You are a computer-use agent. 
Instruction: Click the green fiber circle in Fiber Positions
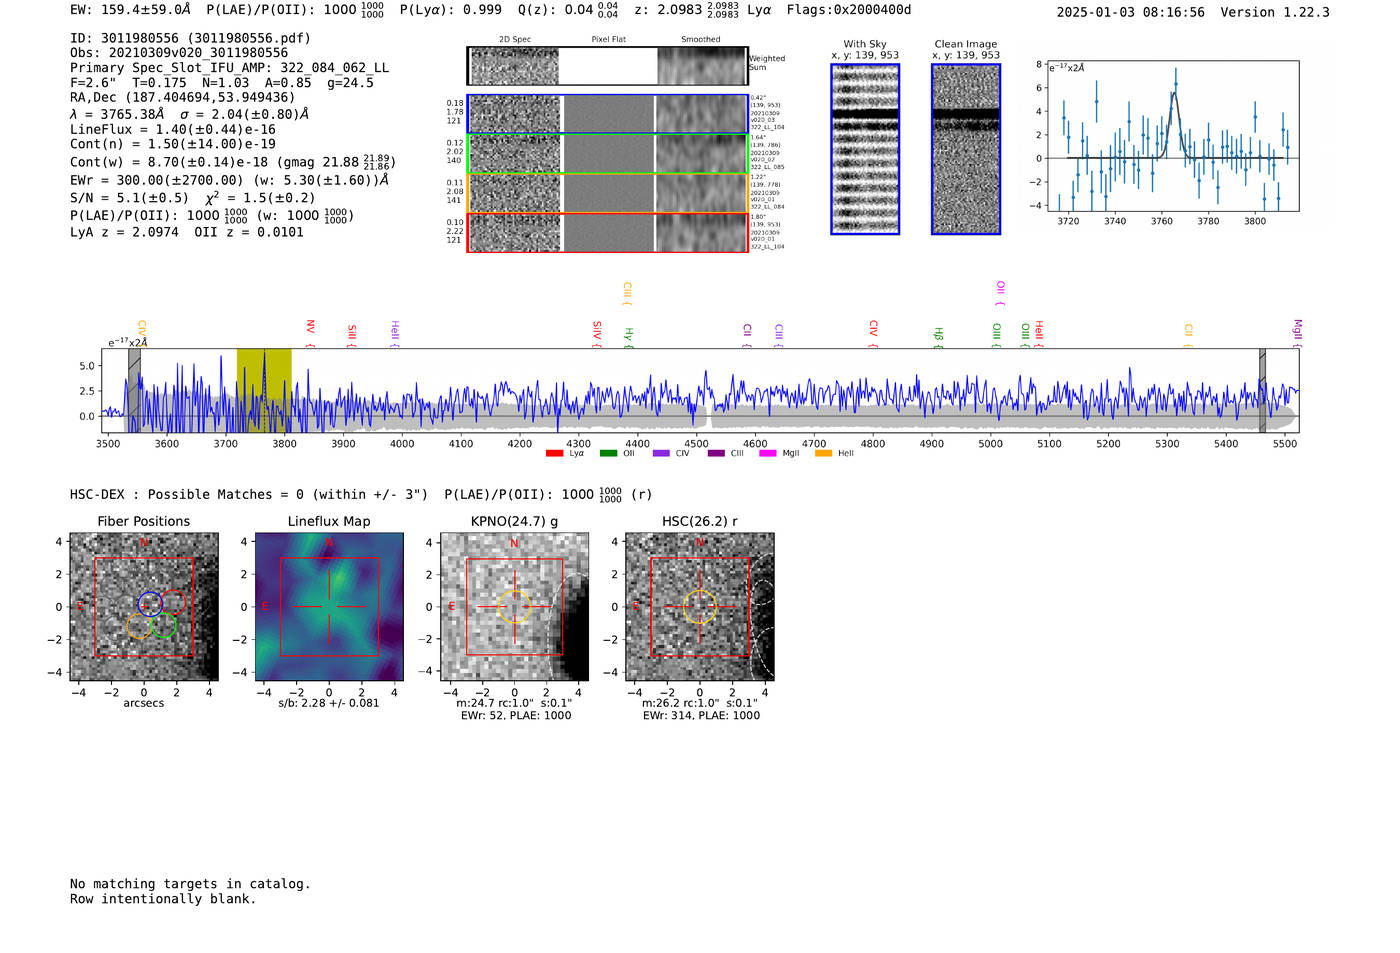[164, 627]
